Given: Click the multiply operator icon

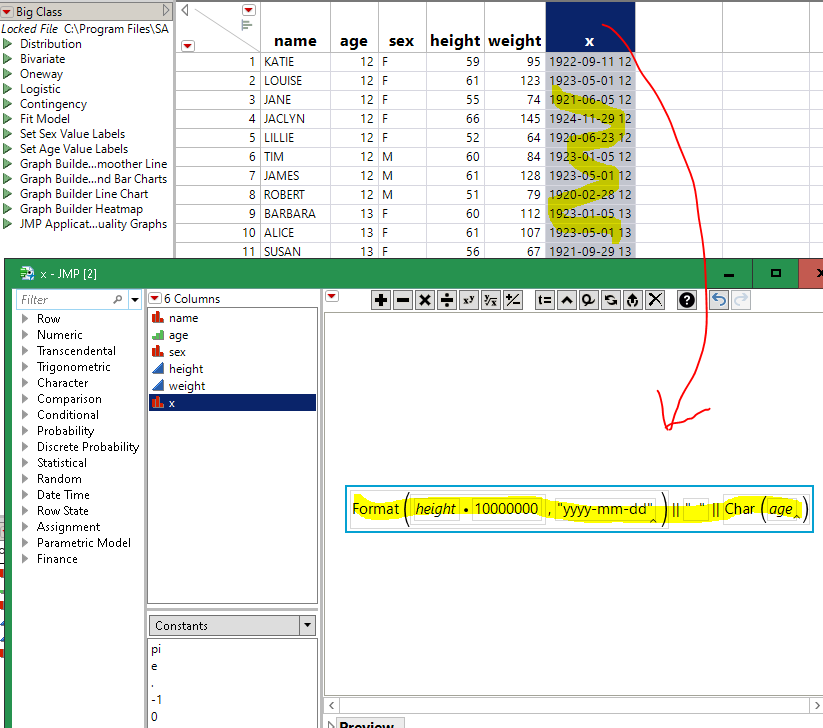Looking at the screenshot, I should (425, 300).
